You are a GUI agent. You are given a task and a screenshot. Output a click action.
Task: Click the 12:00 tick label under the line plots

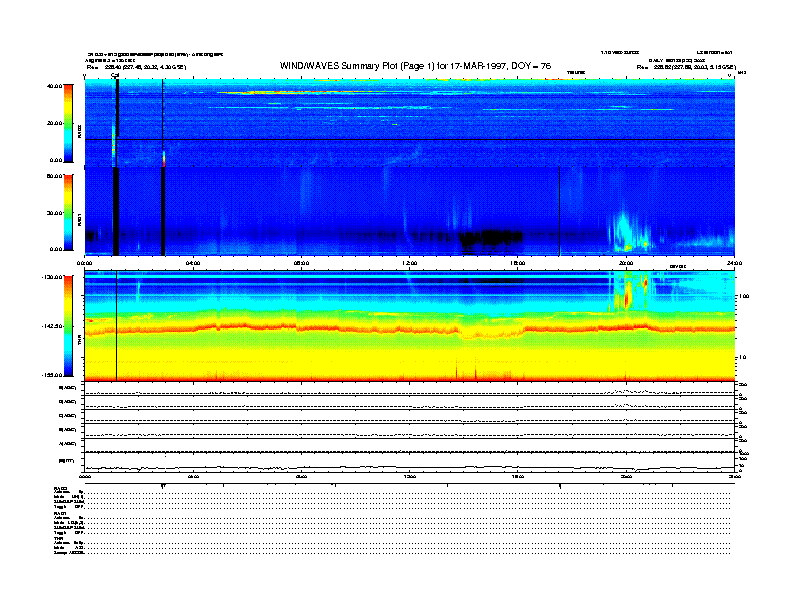click(x=410, y=476)
